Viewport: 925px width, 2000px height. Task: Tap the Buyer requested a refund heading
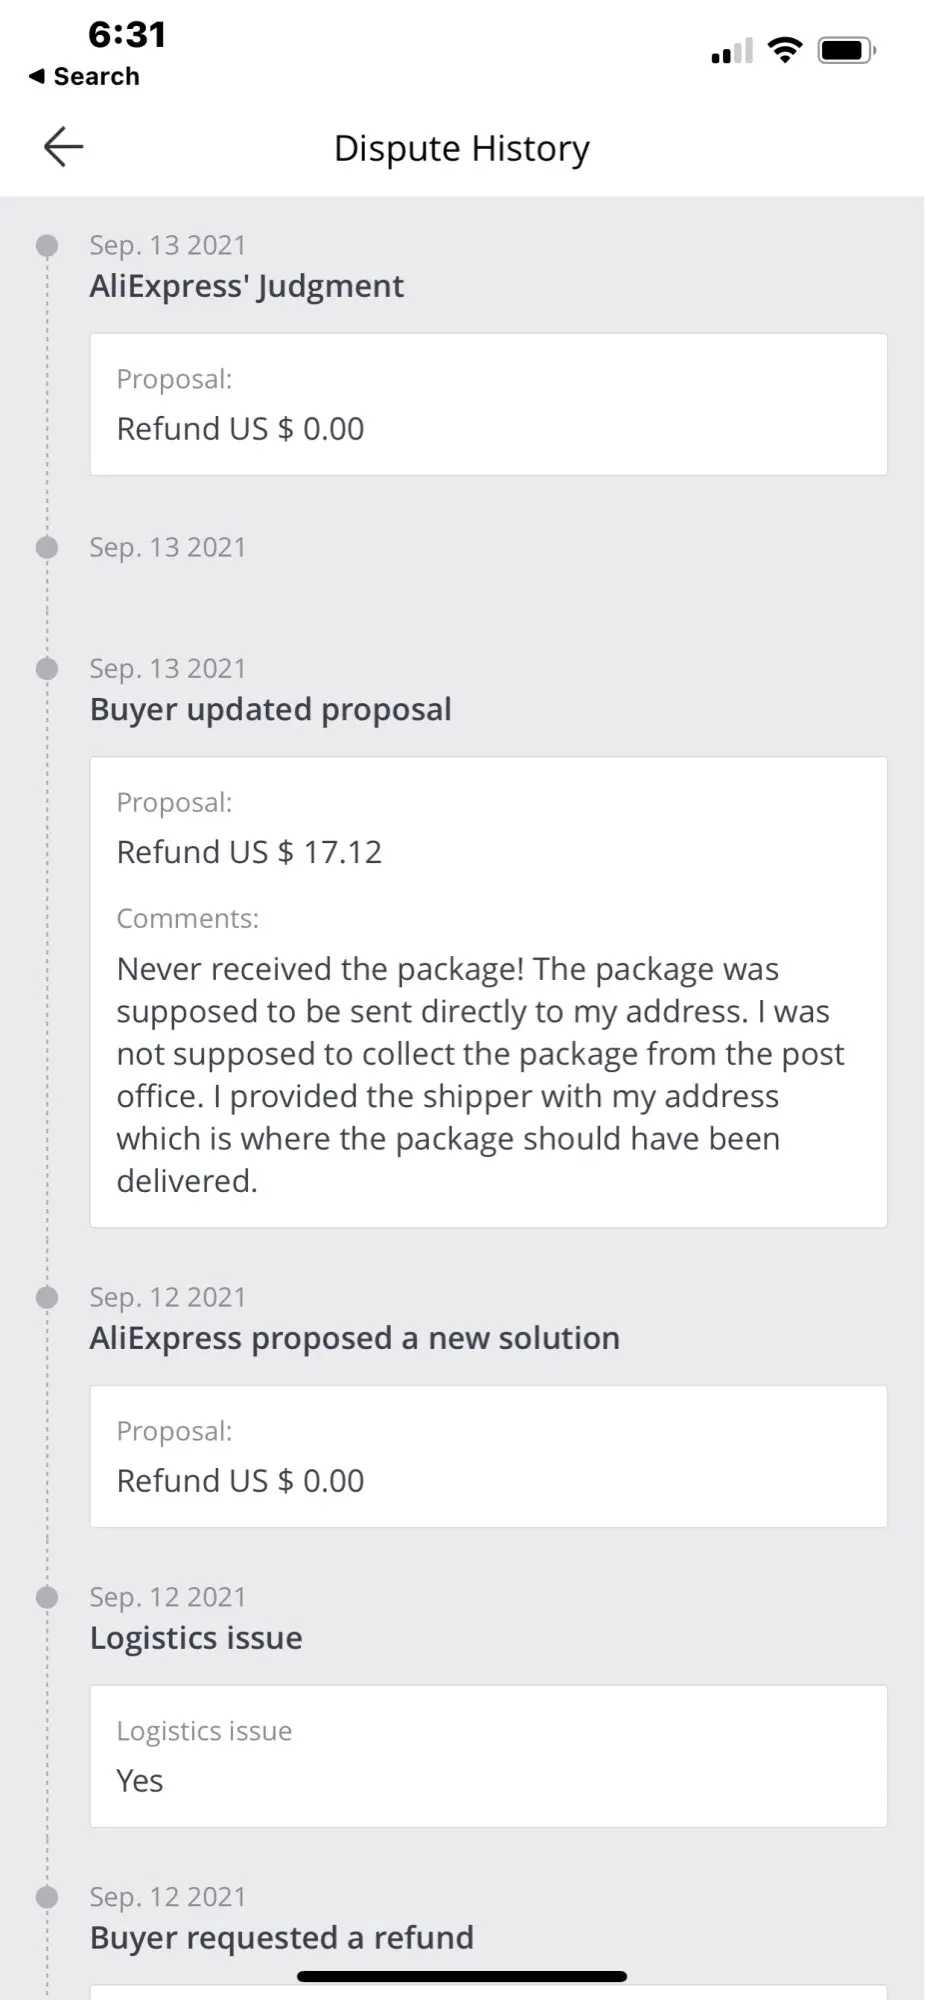pos(282,1938)
